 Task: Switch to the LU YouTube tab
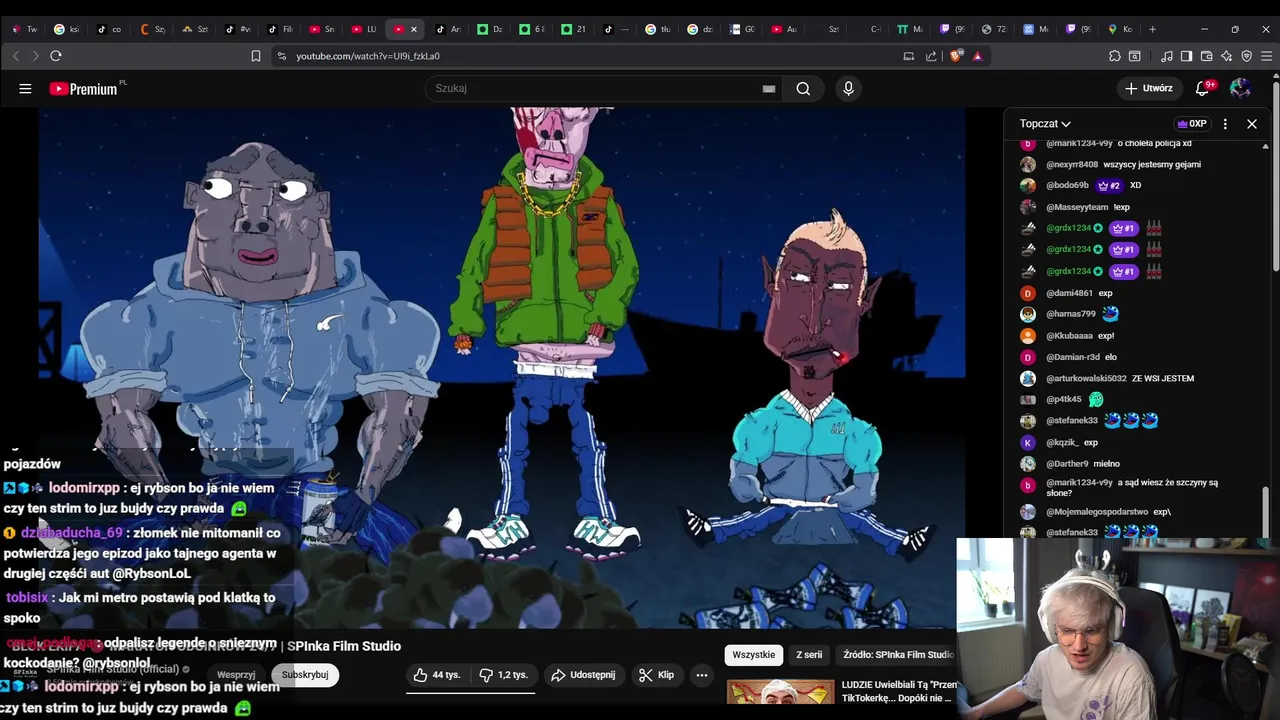click(x=364, y=29)
